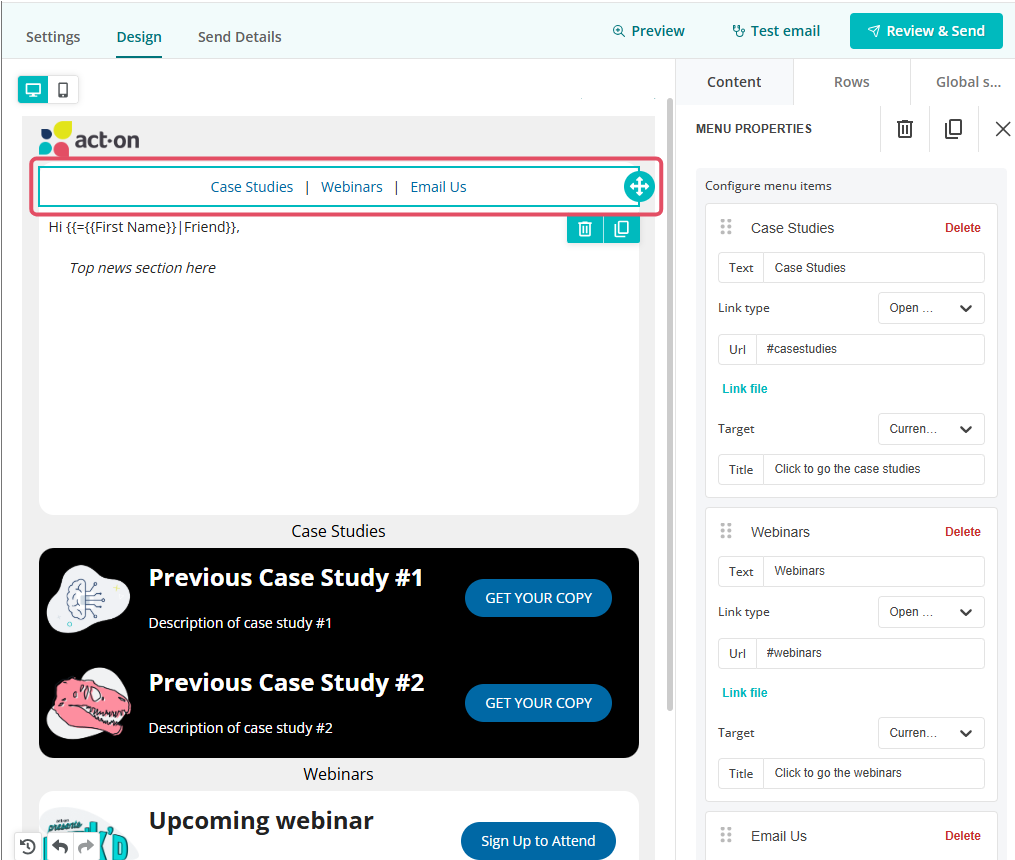Screen dimensions: 1015x860
Task: Edit the #casestudies Url field
Action: click(x=870, y=349)
